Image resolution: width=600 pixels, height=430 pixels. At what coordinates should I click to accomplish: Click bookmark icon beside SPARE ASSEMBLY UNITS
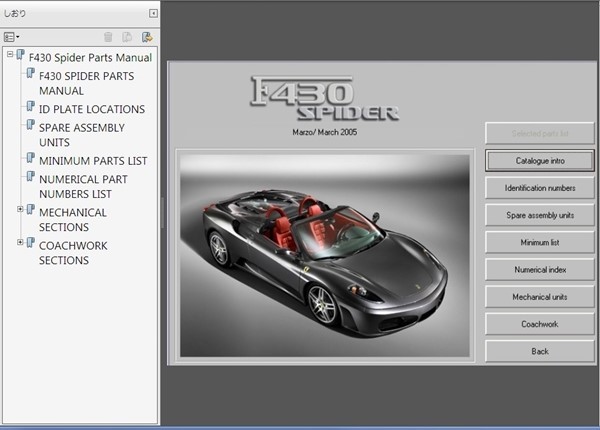tap(31, 125)
